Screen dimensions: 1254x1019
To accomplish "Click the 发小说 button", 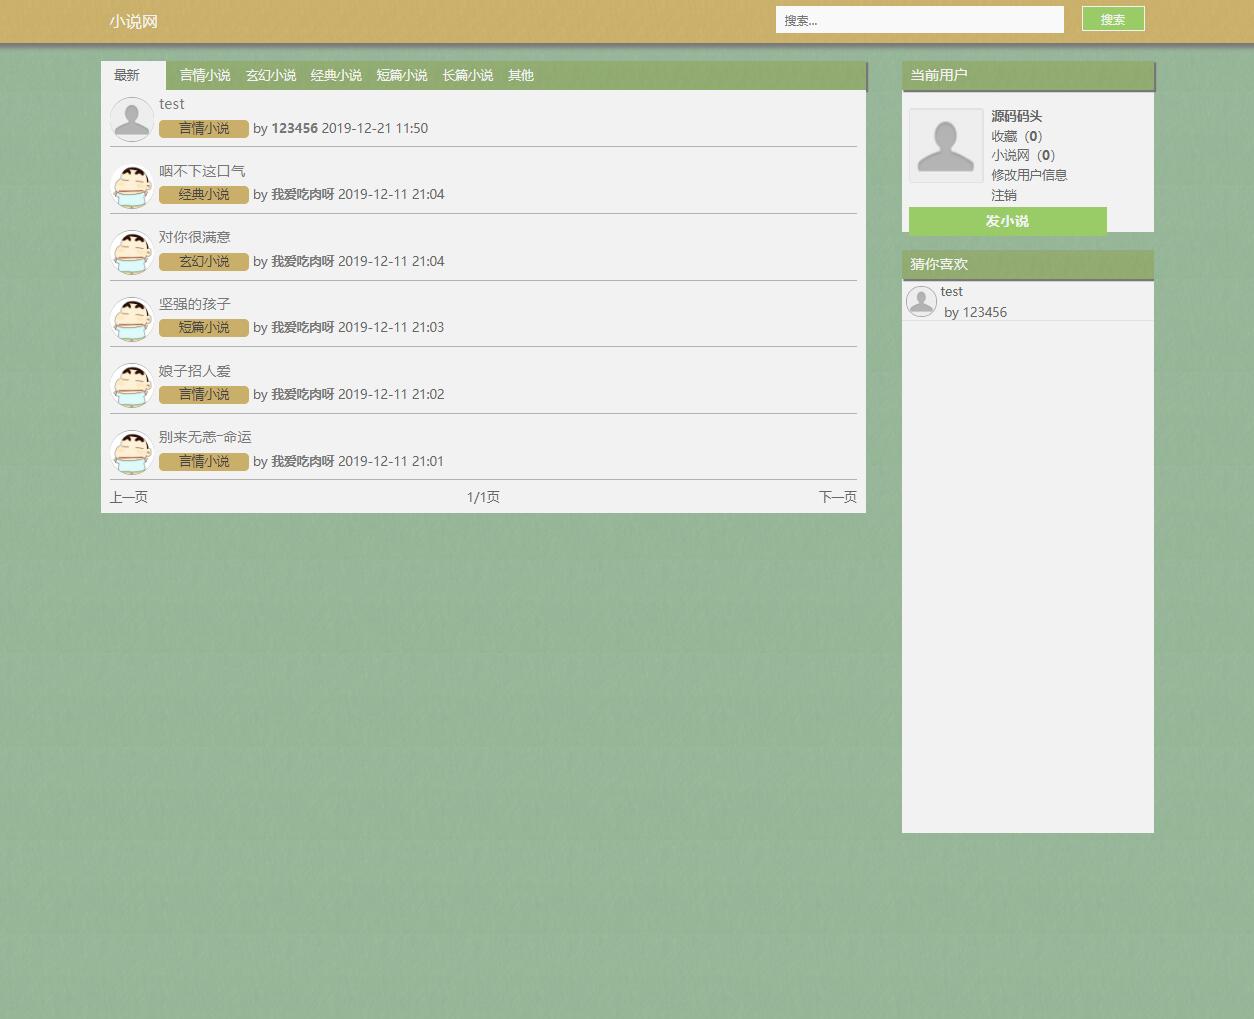I will click(x=1008, y=221).
